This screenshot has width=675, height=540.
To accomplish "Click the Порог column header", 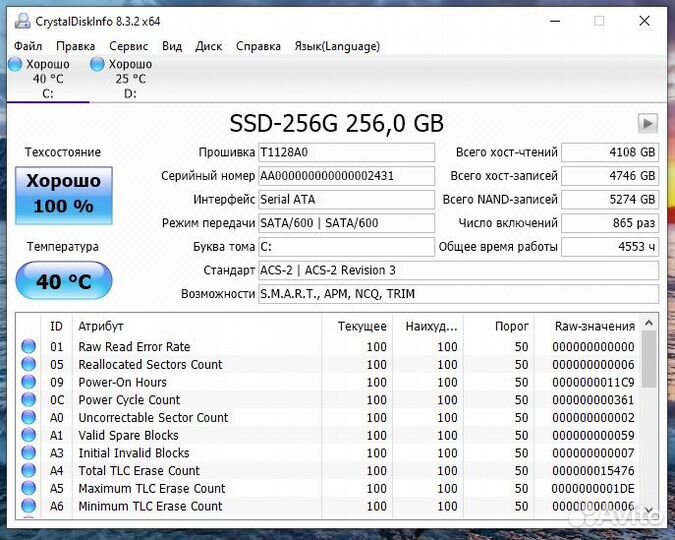I will click(499, 326).
